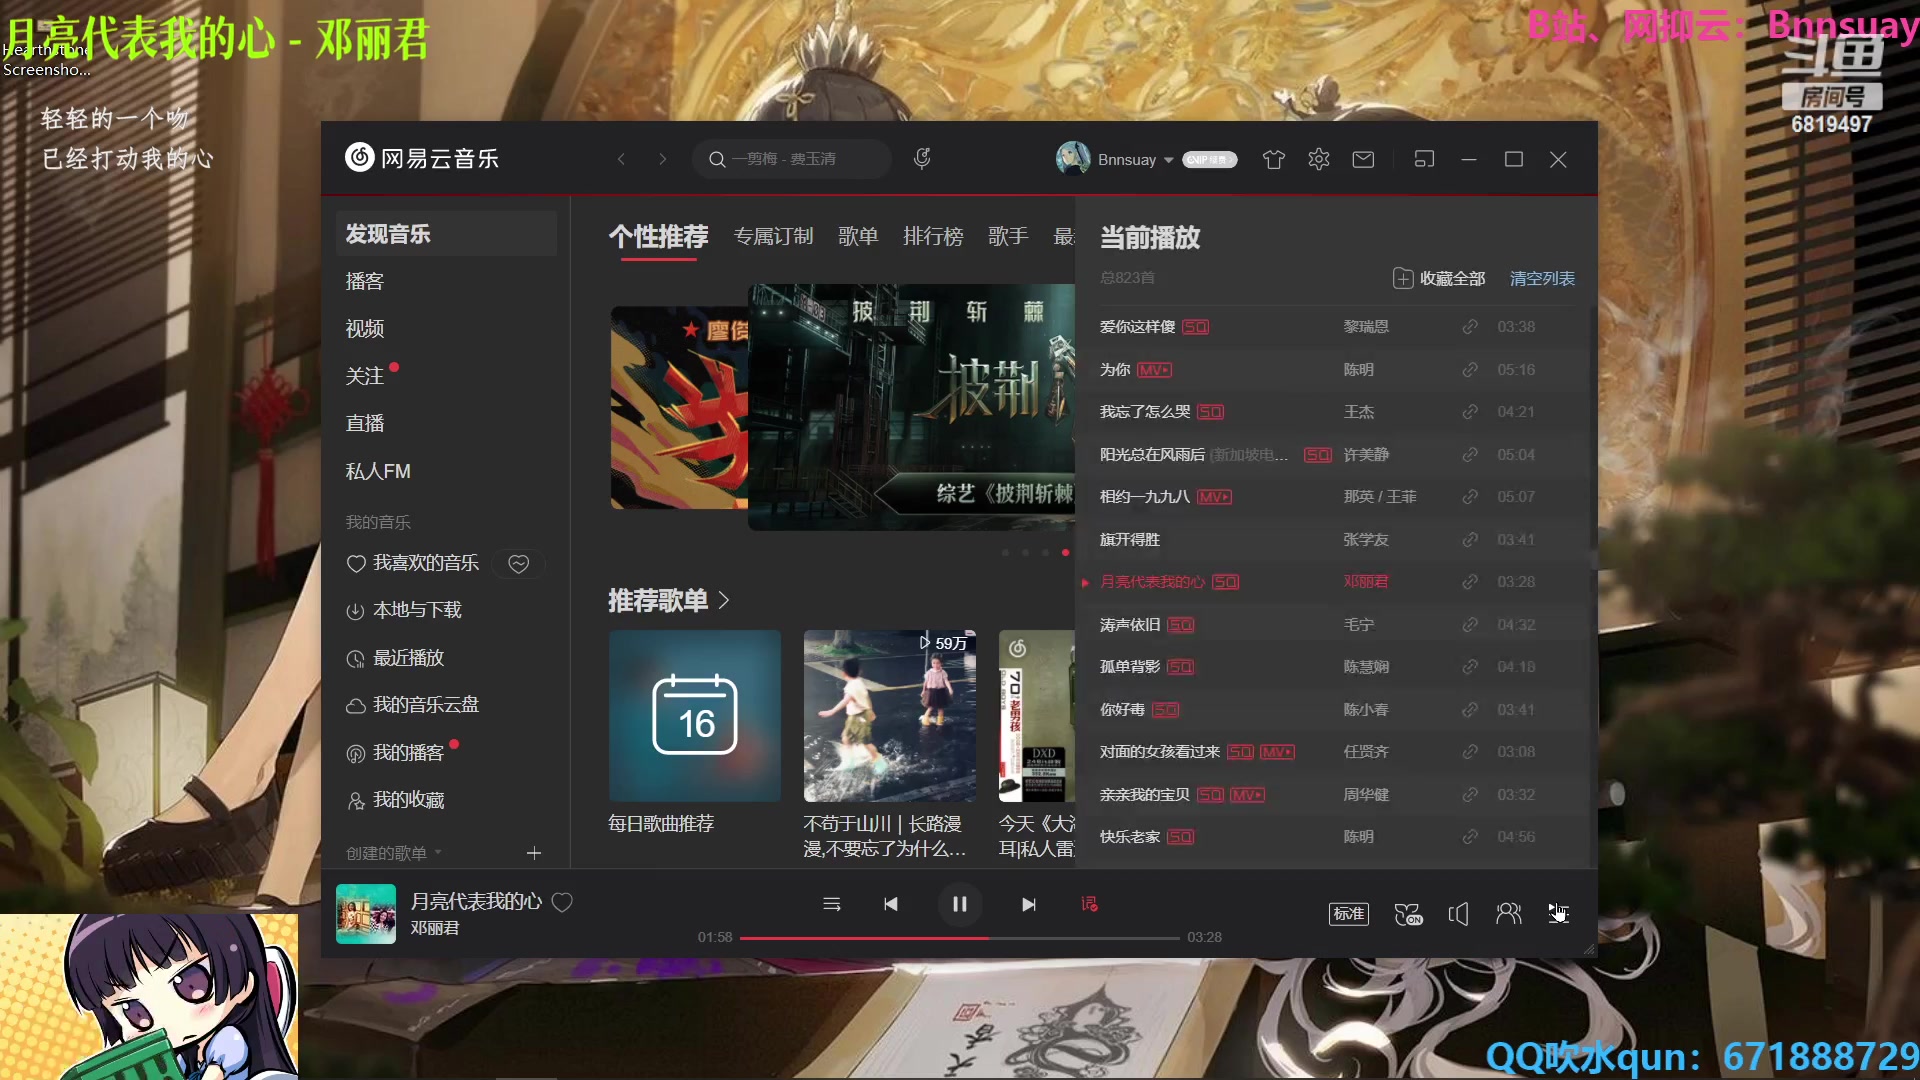This screenshot has height=1080, width=1920.
Task: Open the 每日歌曲推荐 calendar card
Action: point(695,716)
